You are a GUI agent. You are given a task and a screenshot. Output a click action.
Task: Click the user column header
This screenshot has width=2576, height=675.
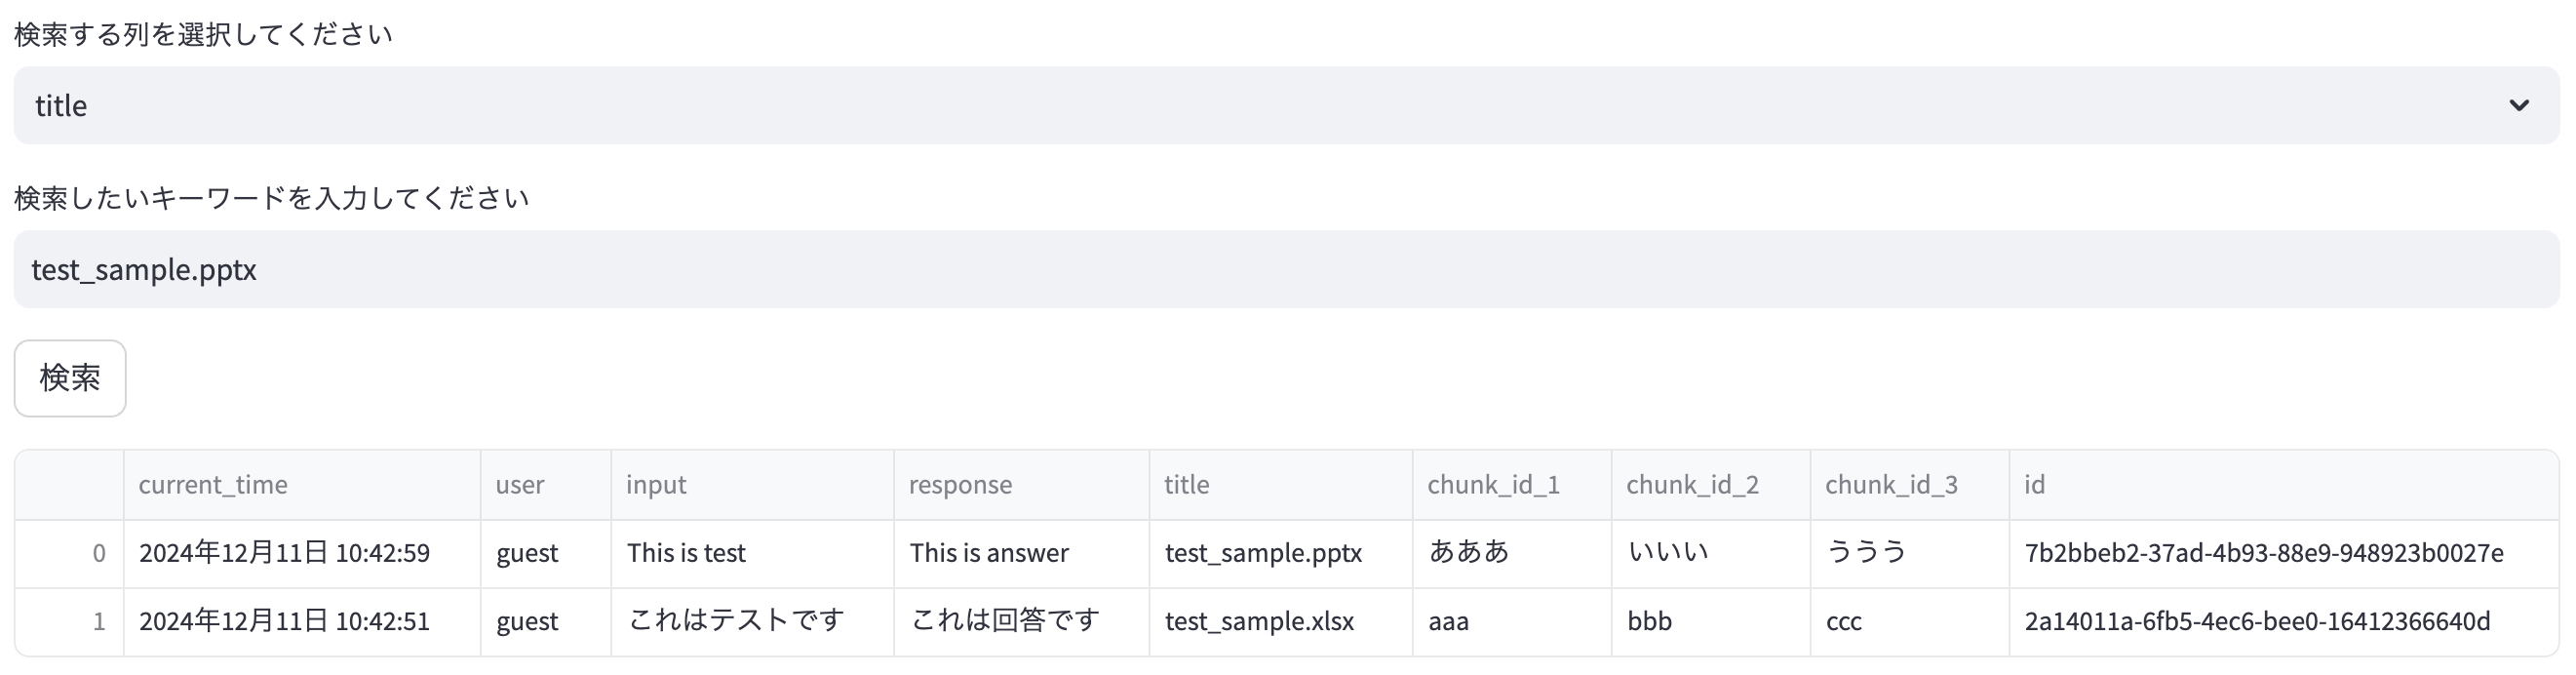tap(545, 485)
